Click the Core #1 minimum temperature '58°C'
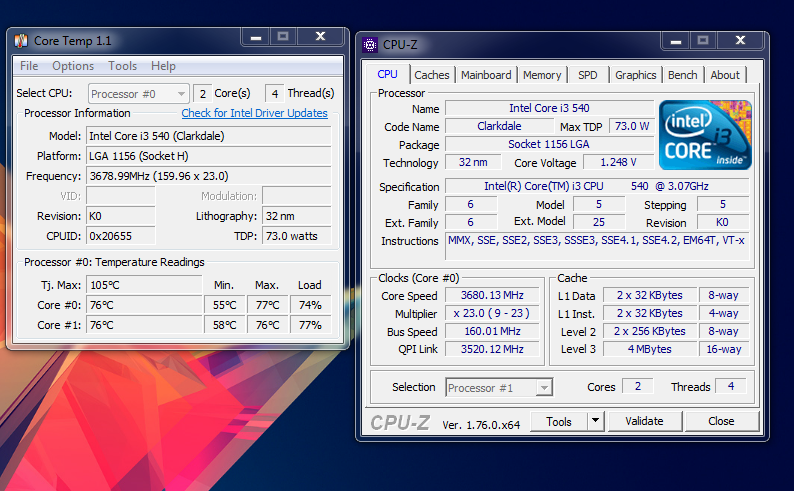Image resolution: width=794 pixels, height=491 pixels. click(x=225, y=325)
